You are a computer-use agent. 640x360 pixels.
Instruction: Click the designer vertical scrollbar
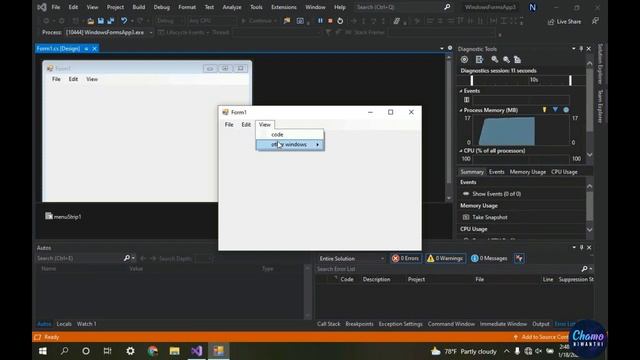(449, 128)
